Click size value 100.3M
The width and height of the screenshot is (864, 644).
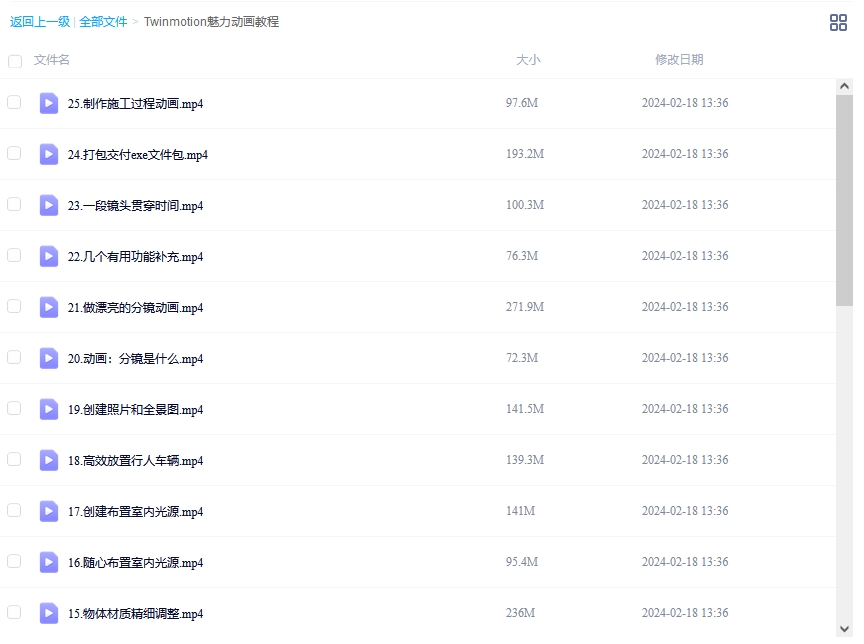pos(525,205)
